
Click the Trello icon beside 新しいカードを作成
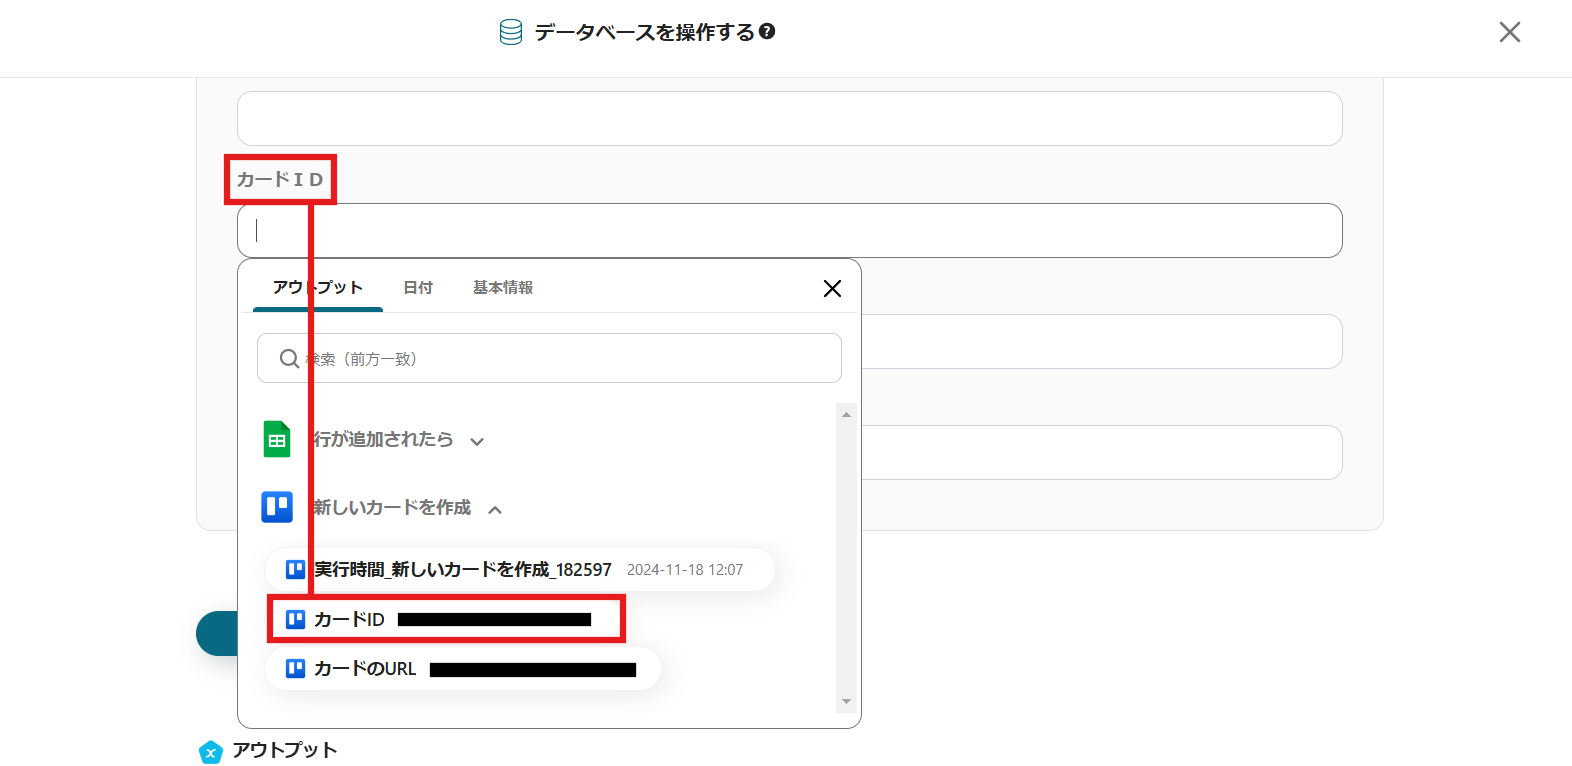277,507
